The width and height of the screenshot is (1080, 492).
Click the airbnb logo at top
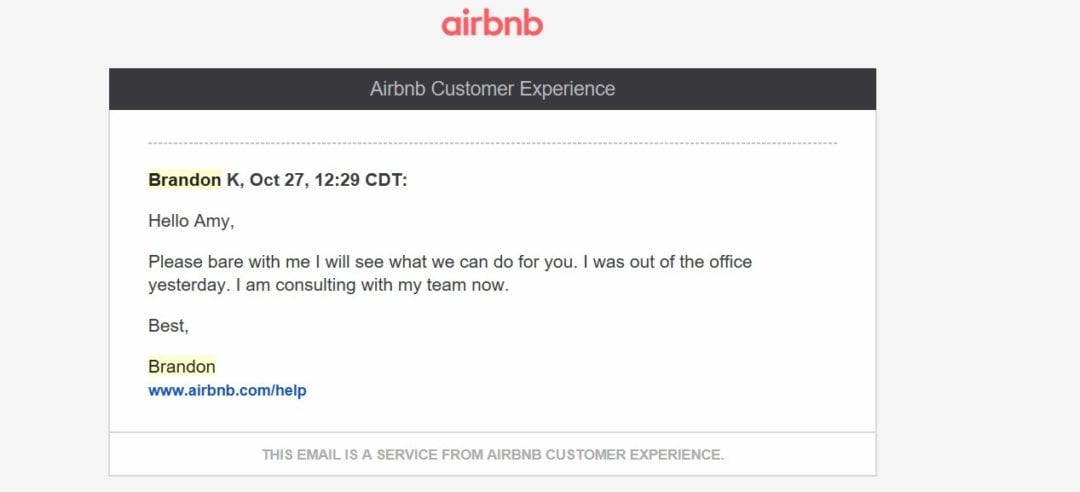coord(492,23)
